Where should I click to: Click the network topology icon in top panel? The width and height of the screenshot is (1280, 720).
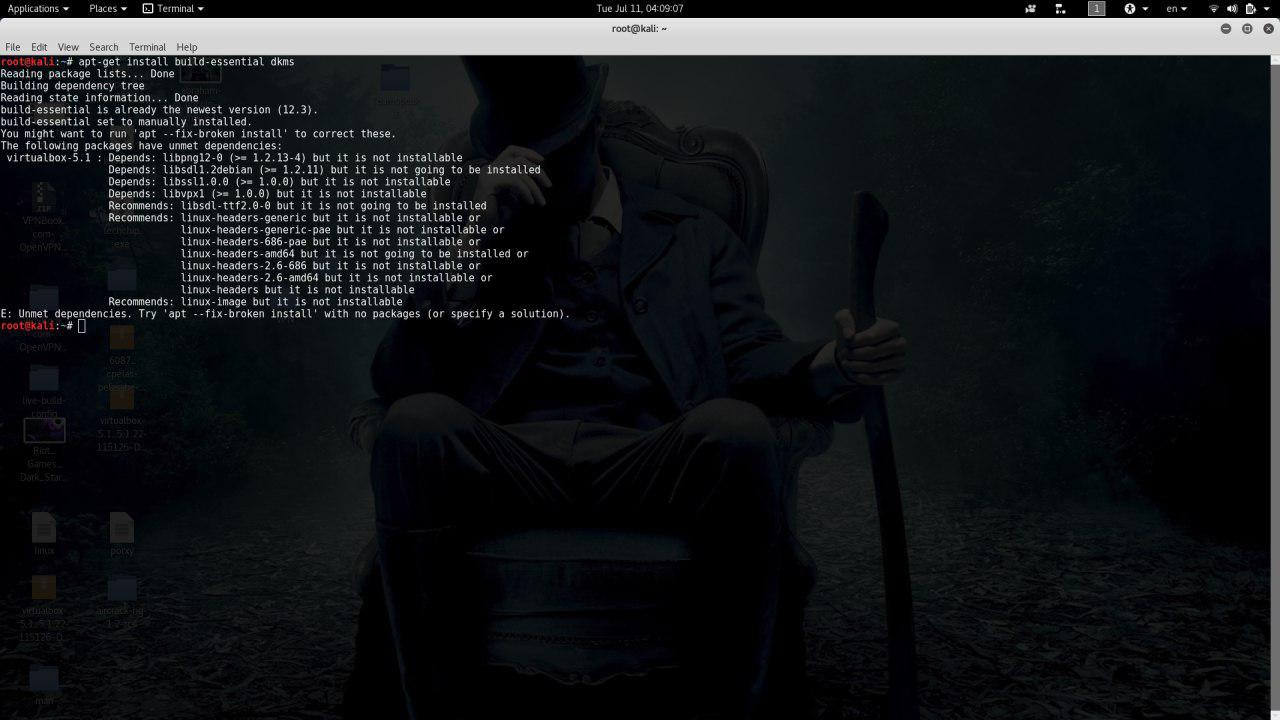(x=1060, y=9)
